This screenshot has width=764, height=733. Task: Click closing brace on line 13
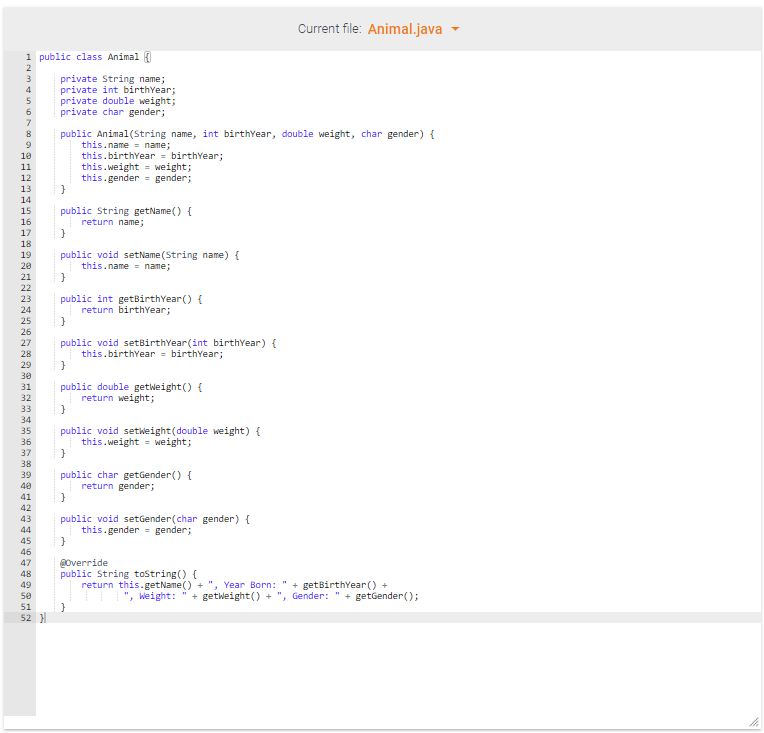tap(63, 189)
